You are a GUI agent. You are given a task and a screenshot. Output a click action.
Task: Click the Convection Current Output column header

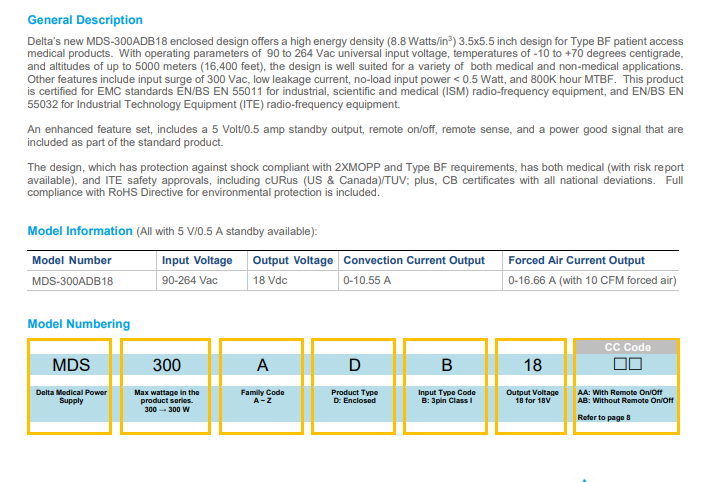click(x=414, y=260)
